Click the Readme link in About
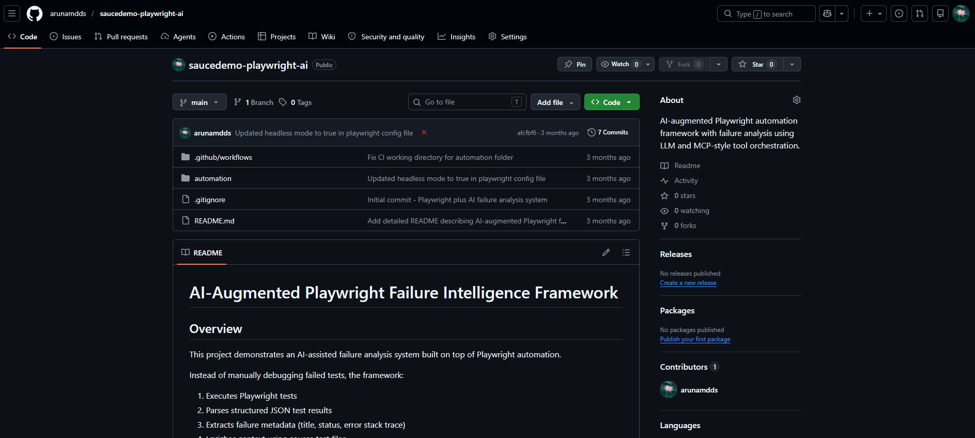The image size is (975, 438). (680, 166)
